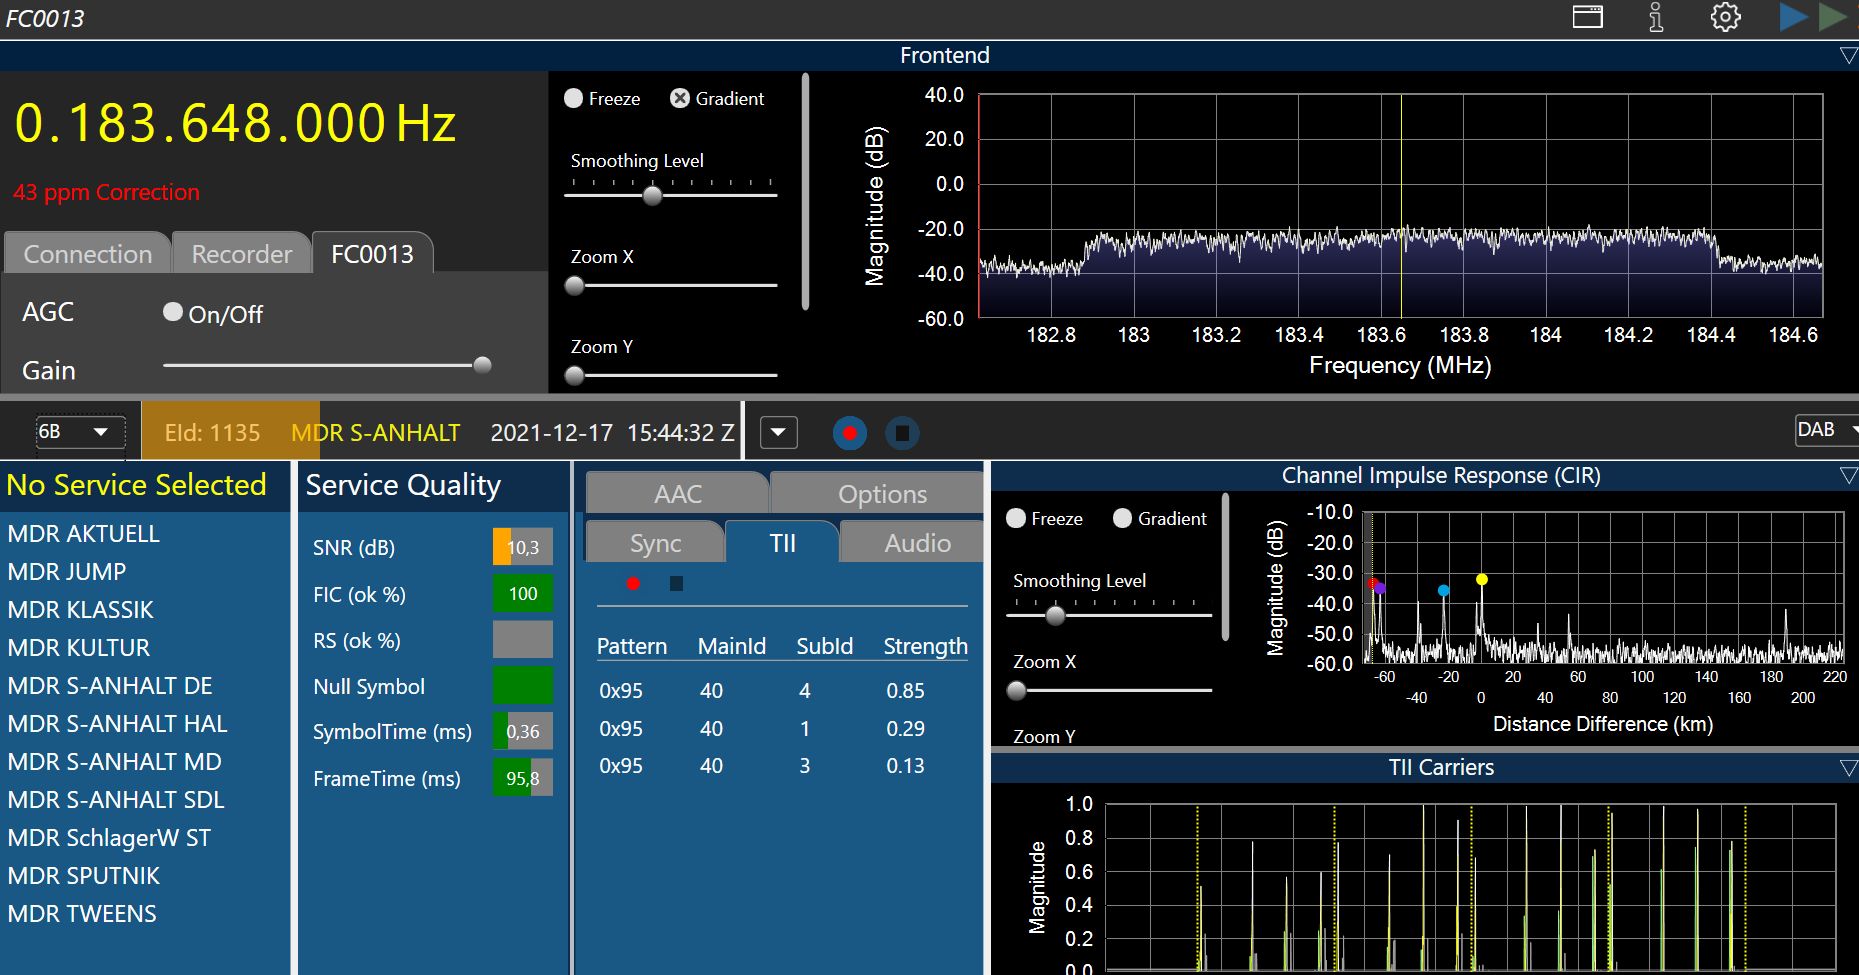
Task: Select the MDR KLASSIK service
Action: tap(81, 610)
